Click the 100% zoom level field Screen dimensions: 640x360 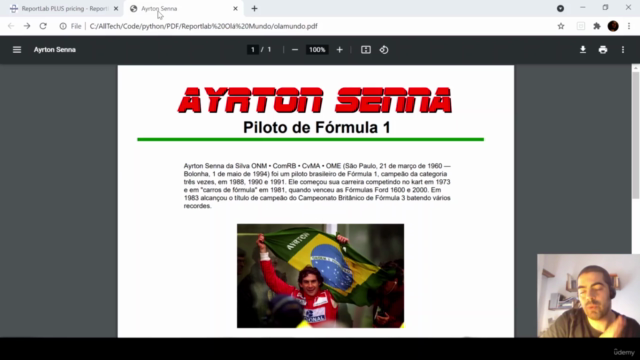pos(317,50)
